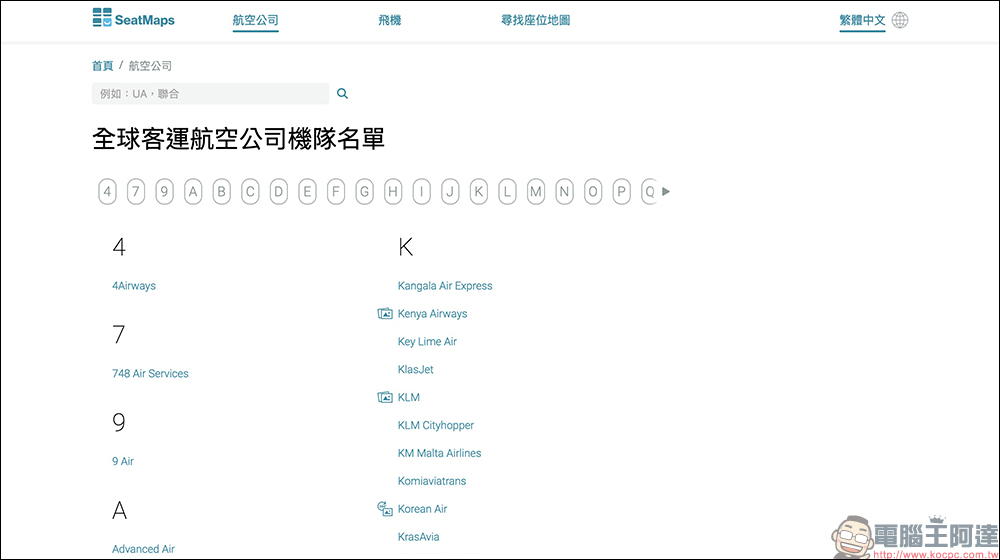Select letter K filter pill
Screen dimensions: 1000x560
[x=479, y=191]
